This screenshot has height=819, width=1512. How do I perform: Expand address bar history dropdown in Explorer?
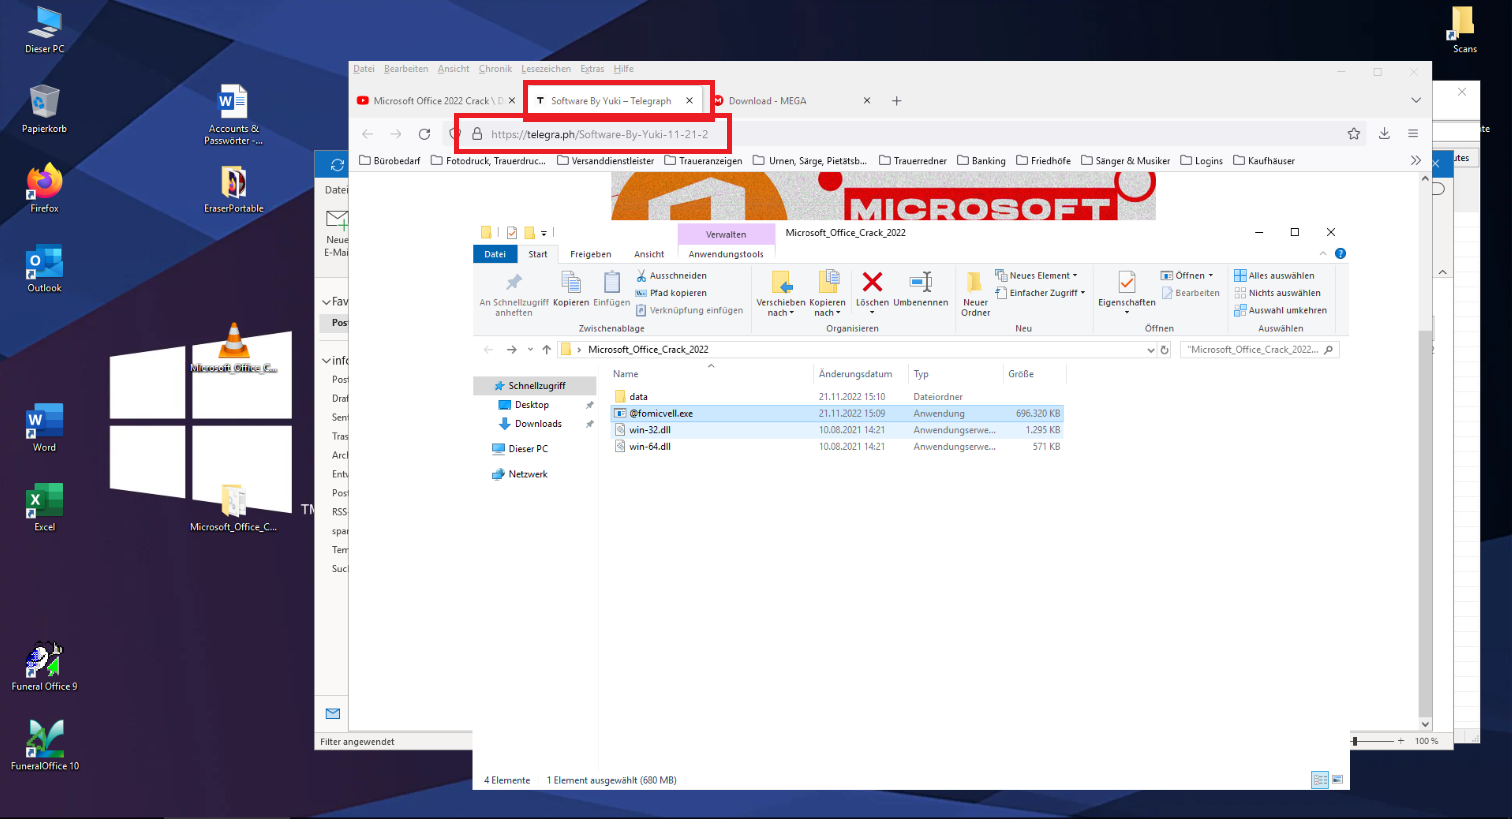(x=1150, y=350)
